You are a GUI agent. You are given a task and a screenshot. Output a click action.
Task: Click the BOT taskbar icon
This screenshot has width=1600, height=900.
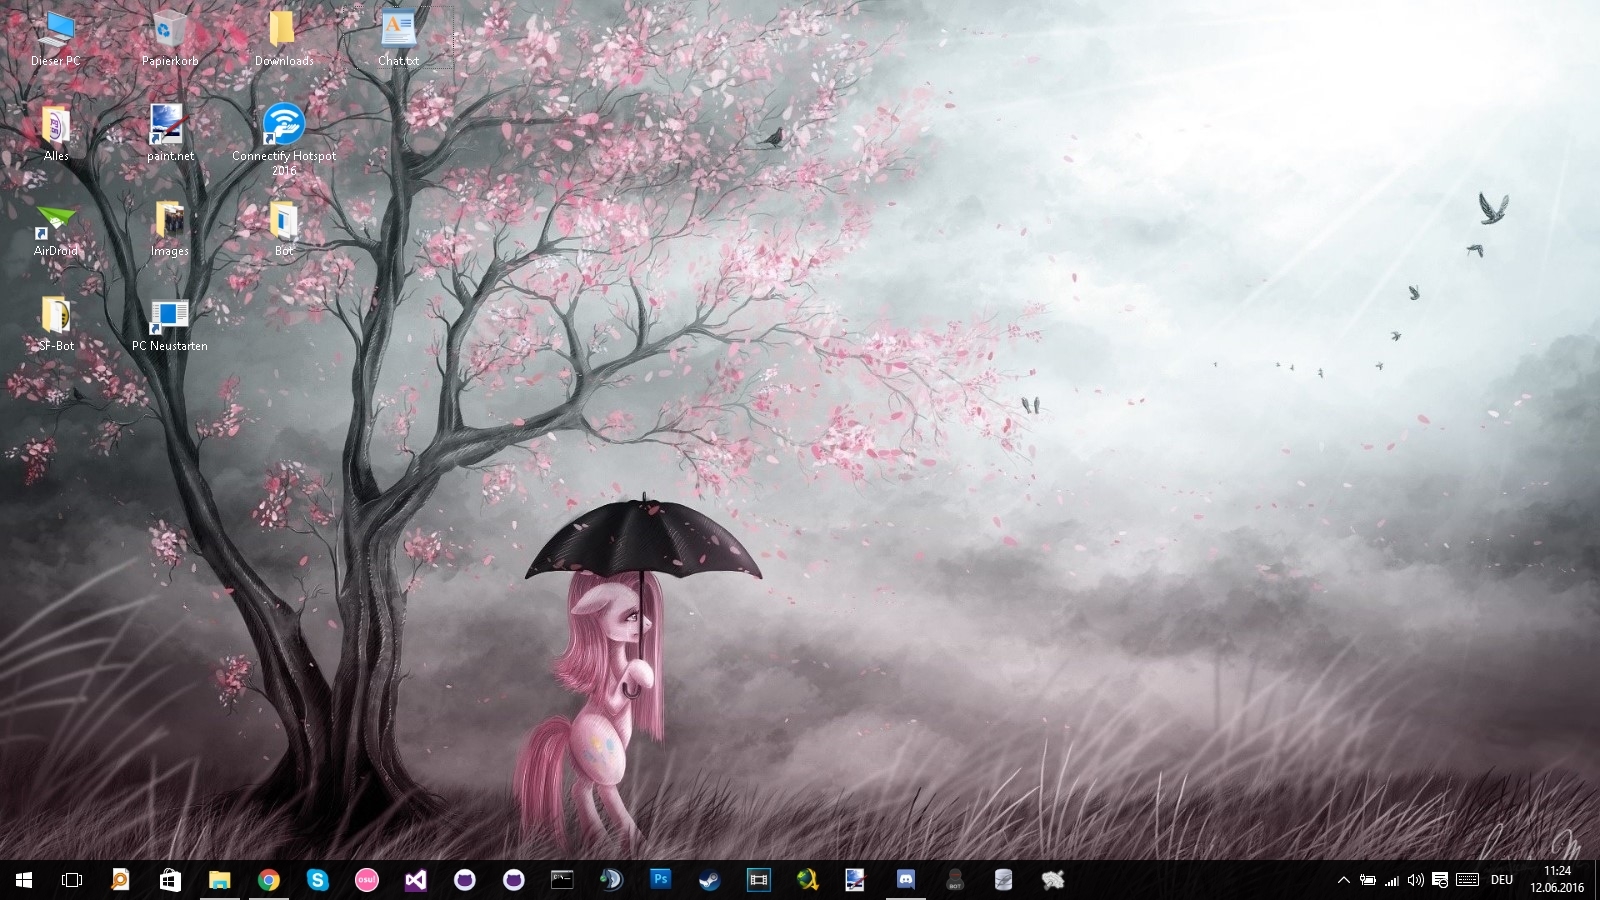click(954, 880)
